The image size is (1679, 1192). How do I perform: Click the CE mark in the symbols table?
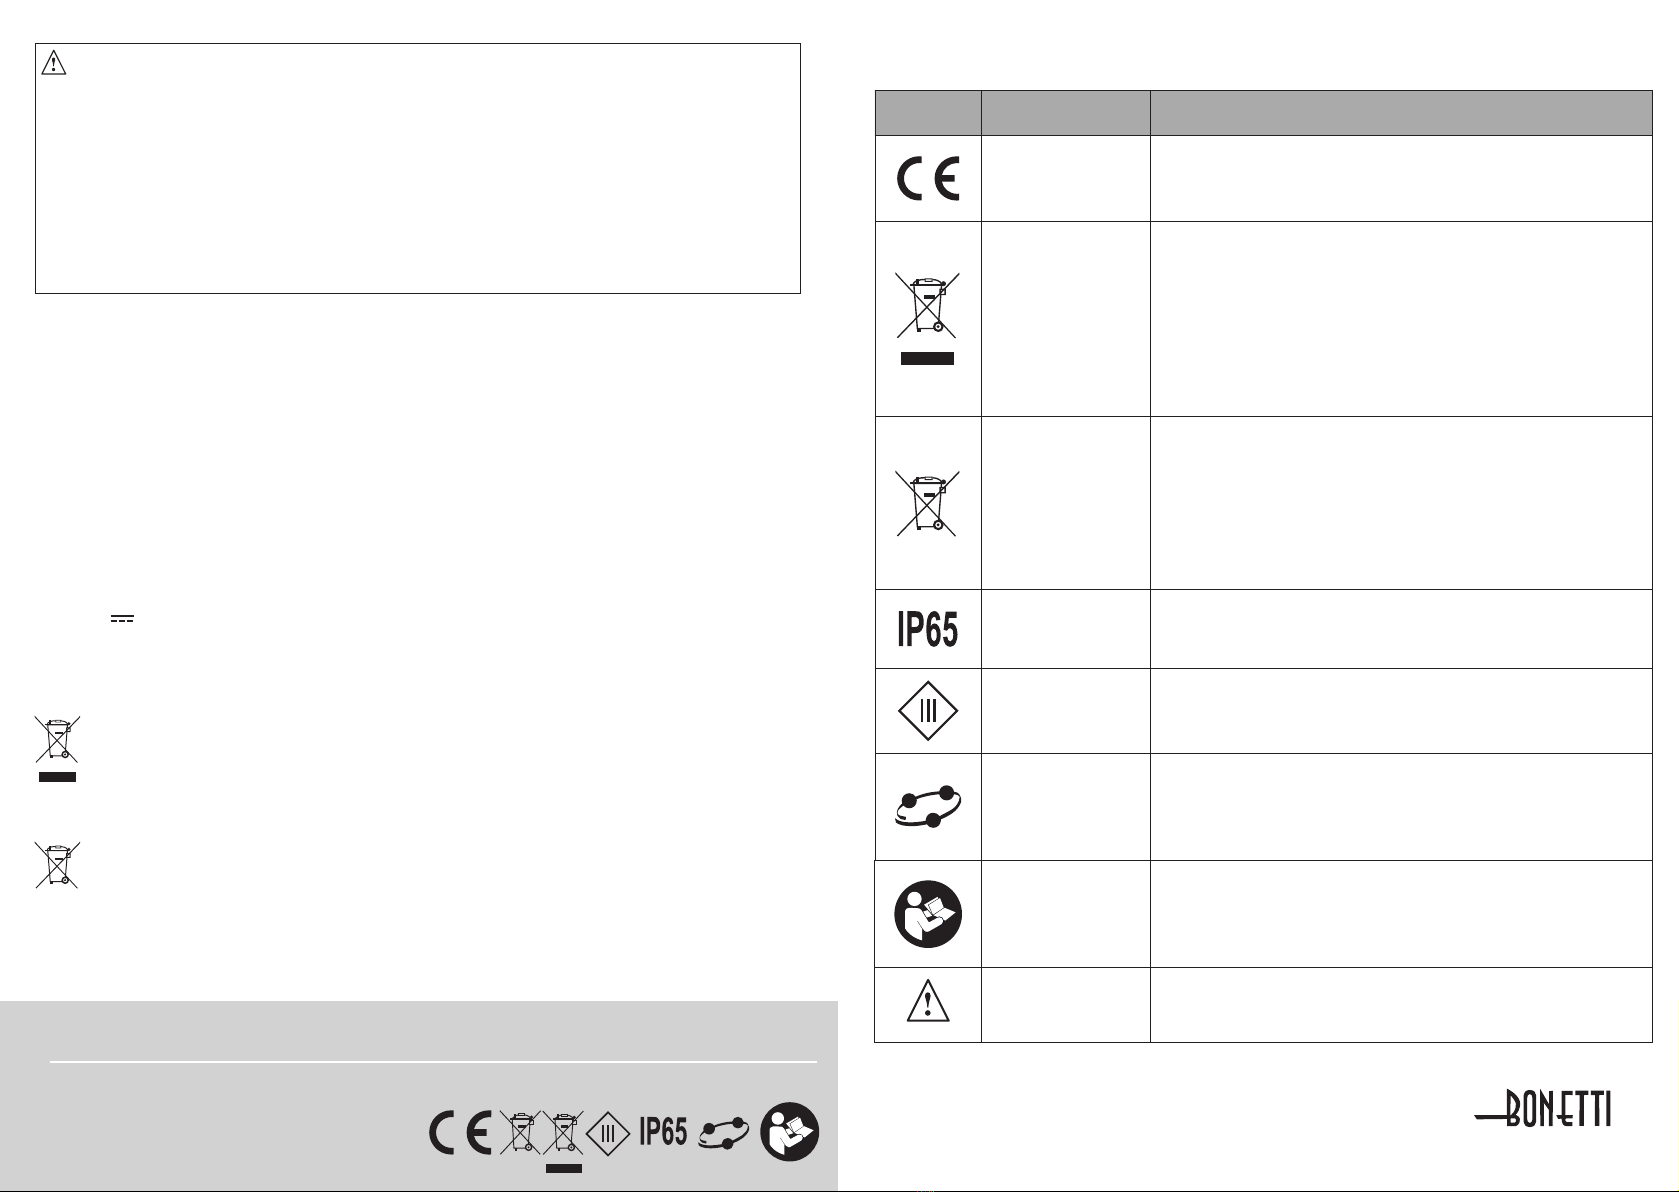pos(928,180)
